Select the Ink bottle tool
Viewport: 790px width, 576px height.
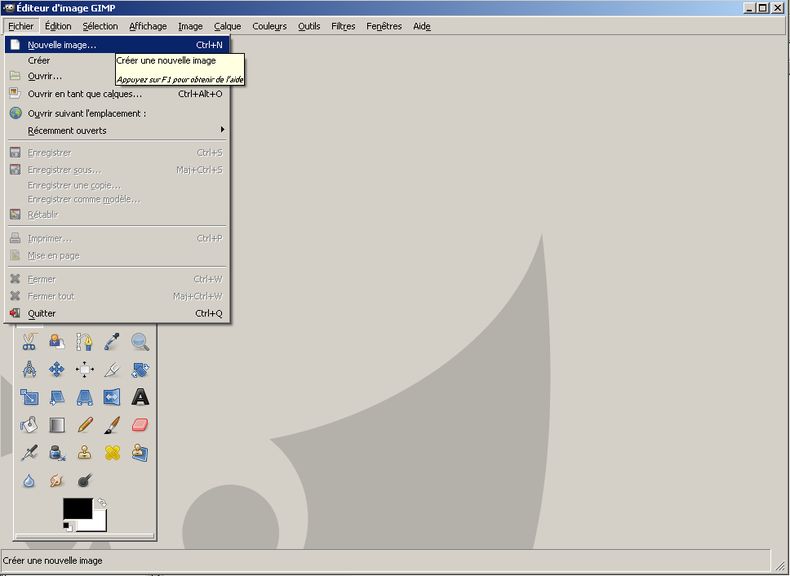57,453
